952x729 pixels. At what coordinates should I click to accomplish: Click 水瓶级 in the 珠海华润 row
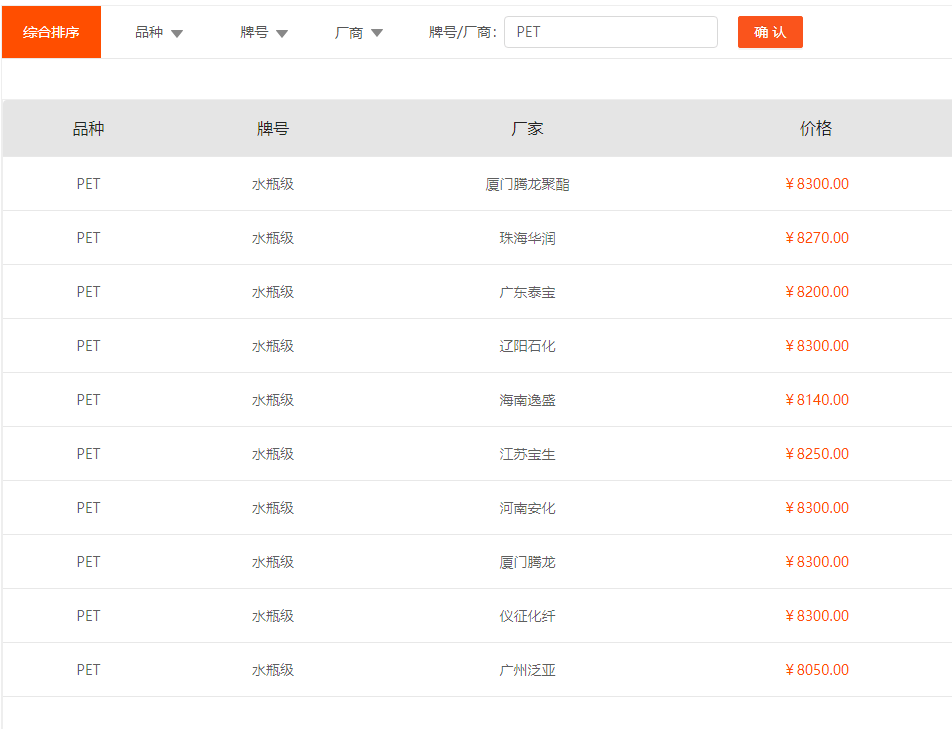(273, 238)
